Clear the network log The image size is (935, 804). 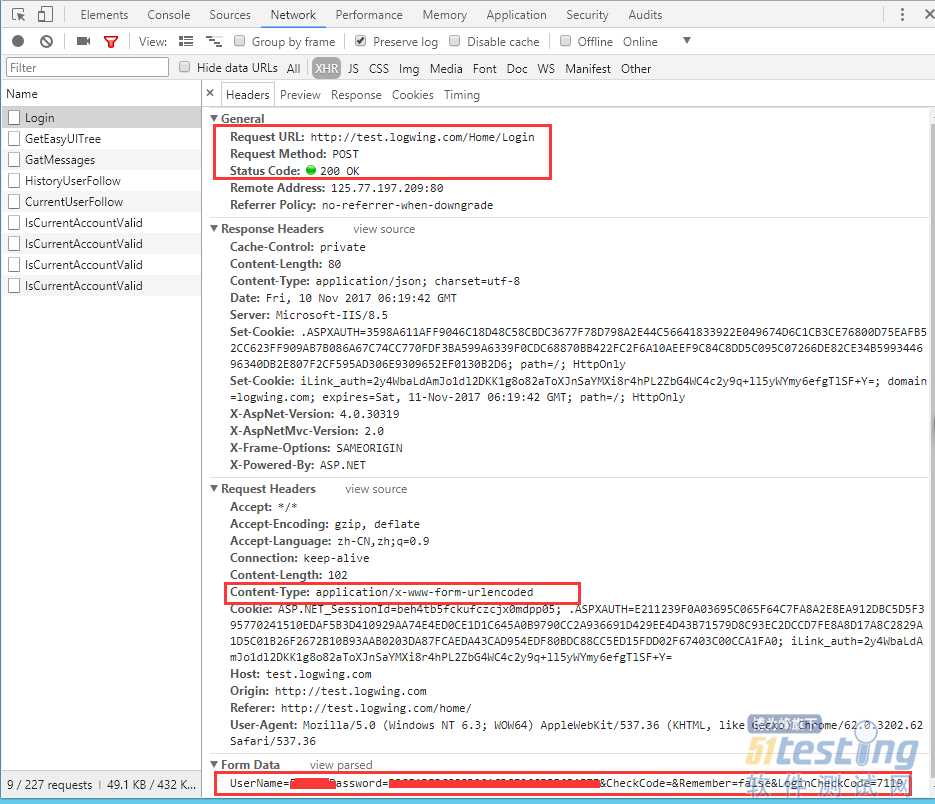point(47,41)
